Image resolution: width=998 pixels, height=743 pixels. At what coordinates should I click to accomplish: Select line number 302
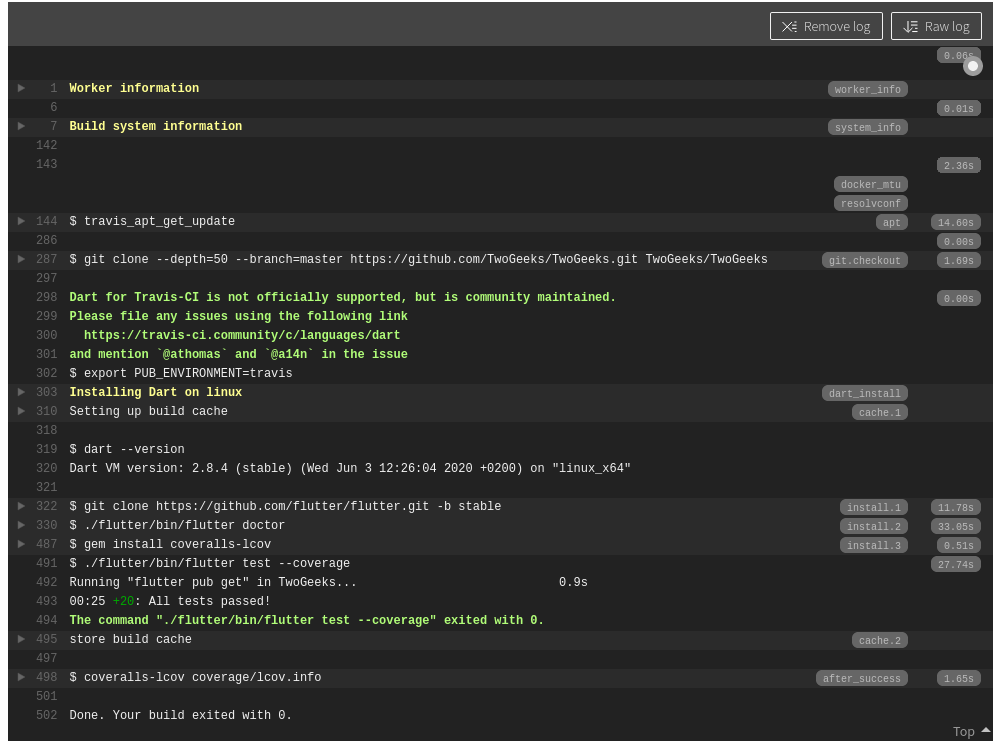tap(46, 373)
